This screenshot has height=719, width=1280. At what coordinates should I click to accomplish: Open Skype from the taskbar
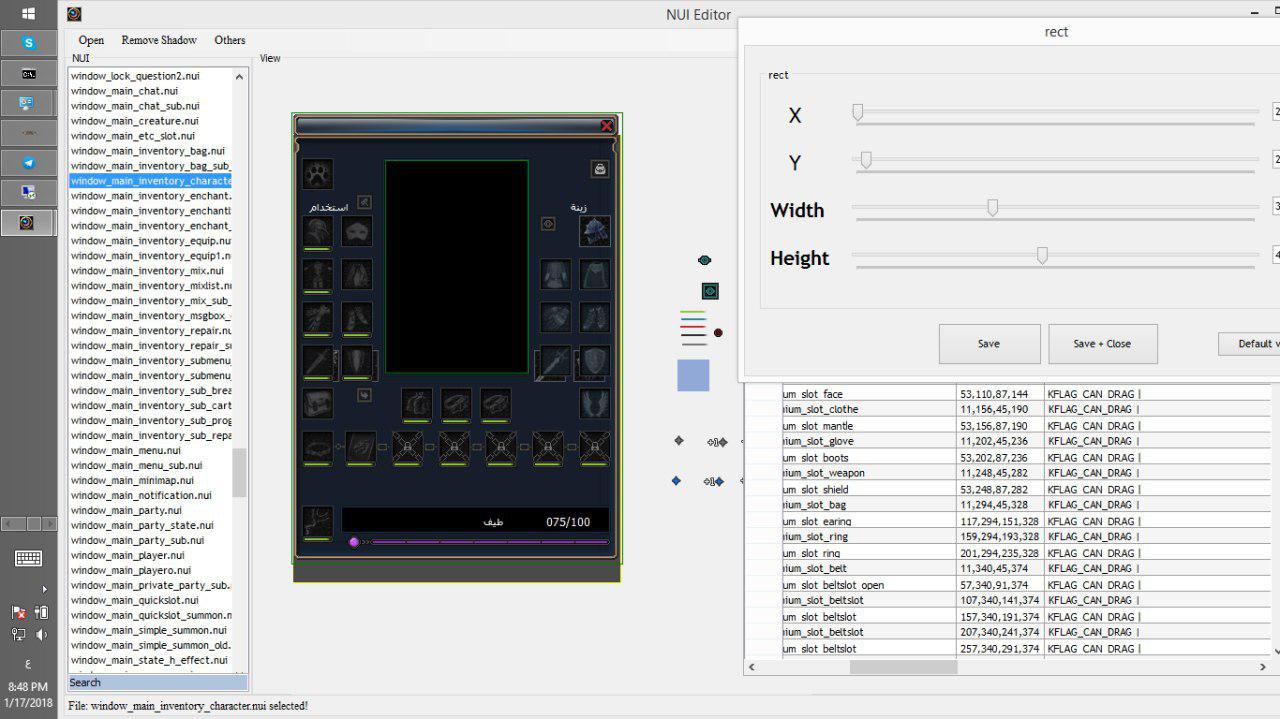pyautogui.click(x=28, y=43)
